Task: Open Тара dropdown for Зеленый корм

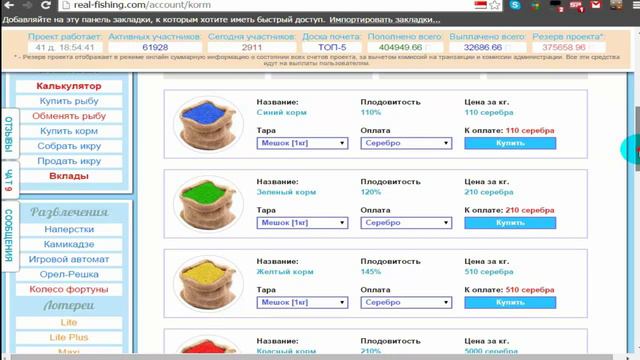Action: pyautogui.click(x=302, y=223)
